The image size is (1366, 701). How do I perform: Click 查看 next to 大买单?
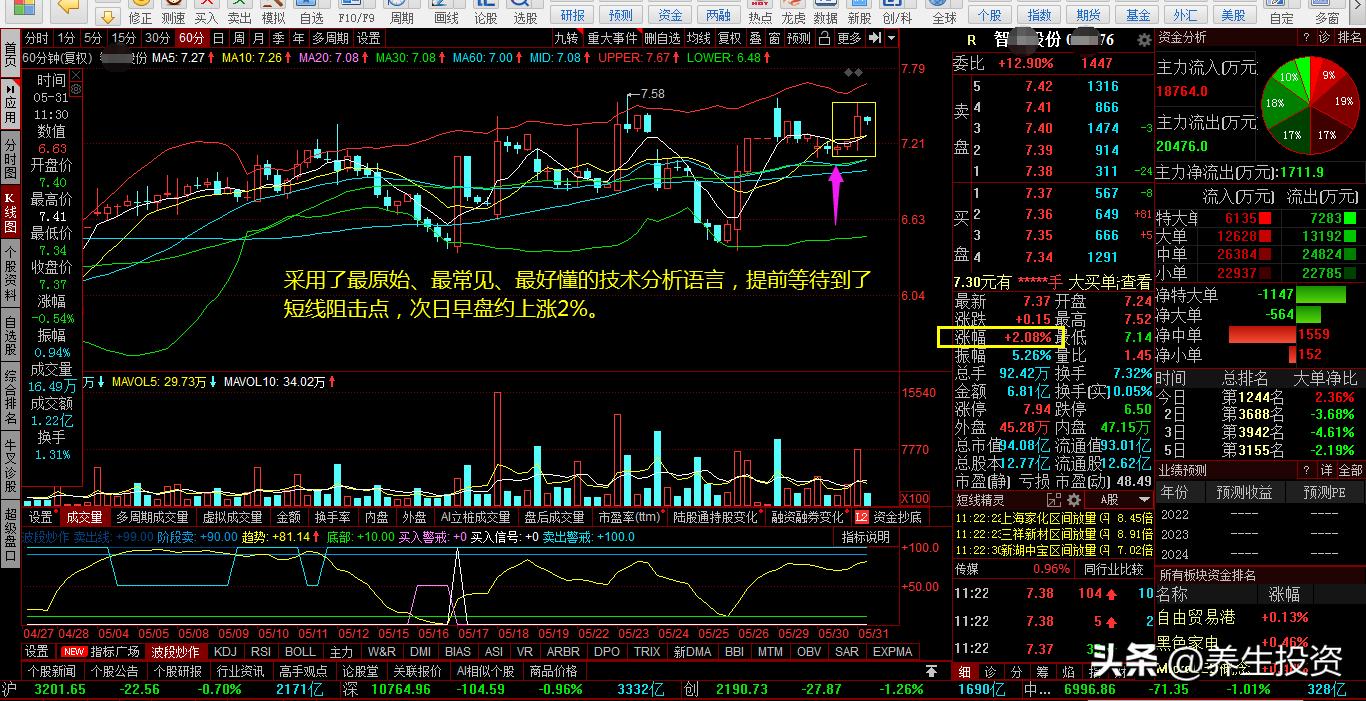tap(1135, 283)
